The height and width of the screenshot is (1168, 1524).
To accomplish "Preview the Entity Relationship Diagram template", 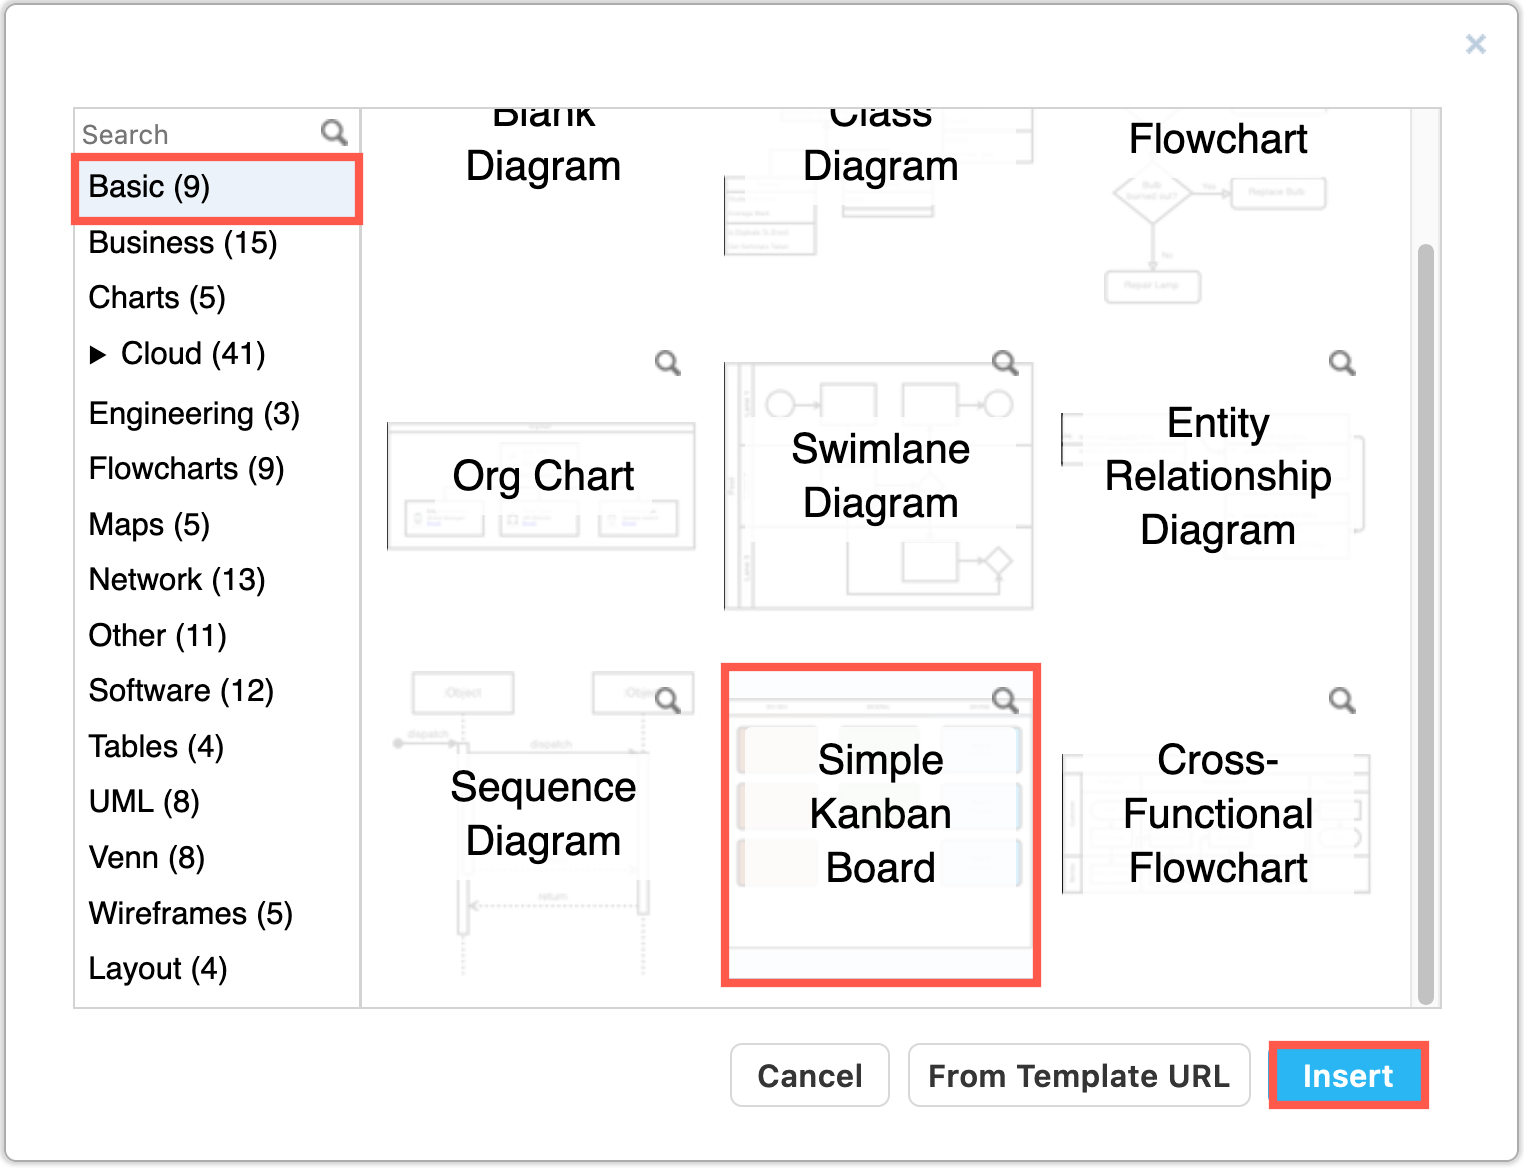I will pyautogui.click(x=1341, y=362).
